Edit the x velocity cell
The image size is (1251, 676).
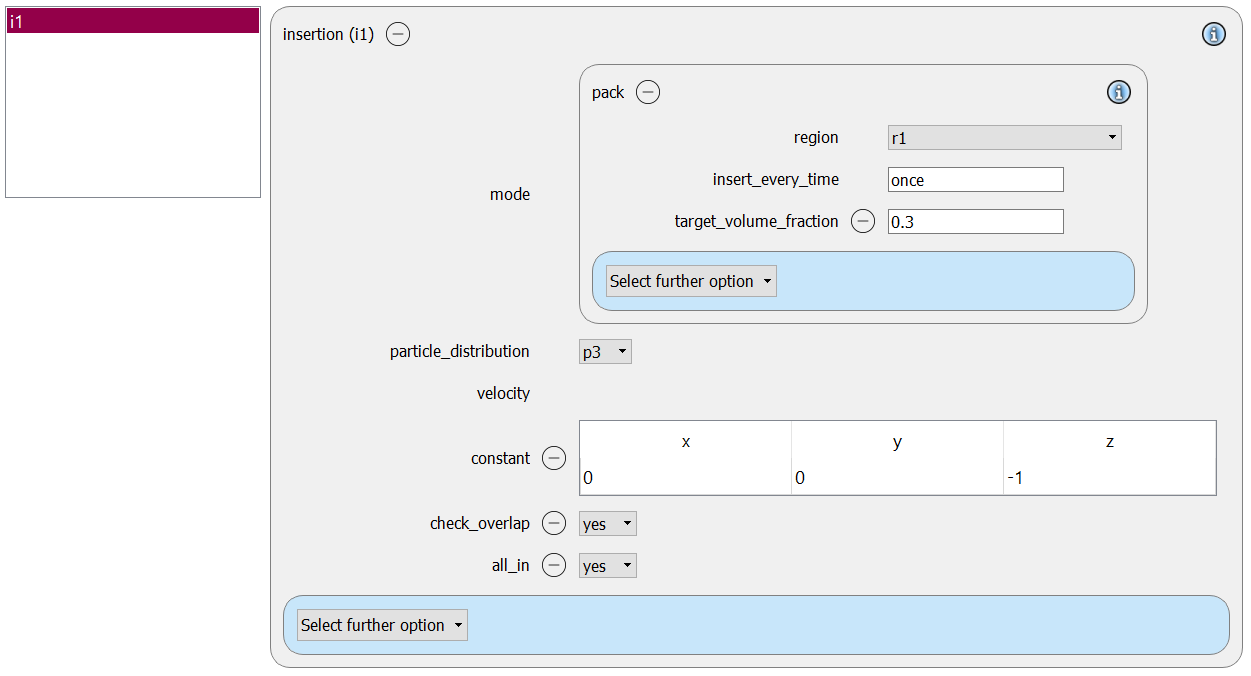click(x=685, y=478)
